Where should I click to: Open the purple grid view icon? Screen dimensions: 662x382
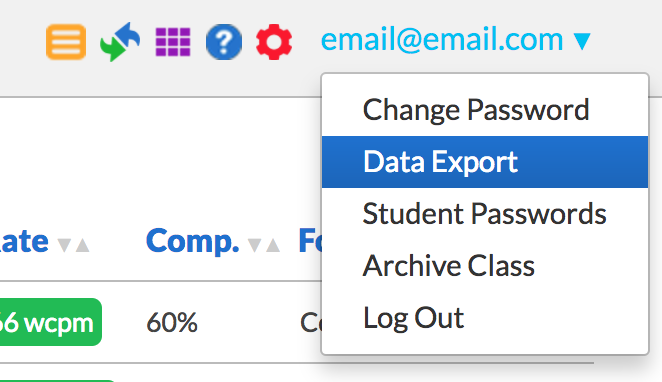point(173,42)
